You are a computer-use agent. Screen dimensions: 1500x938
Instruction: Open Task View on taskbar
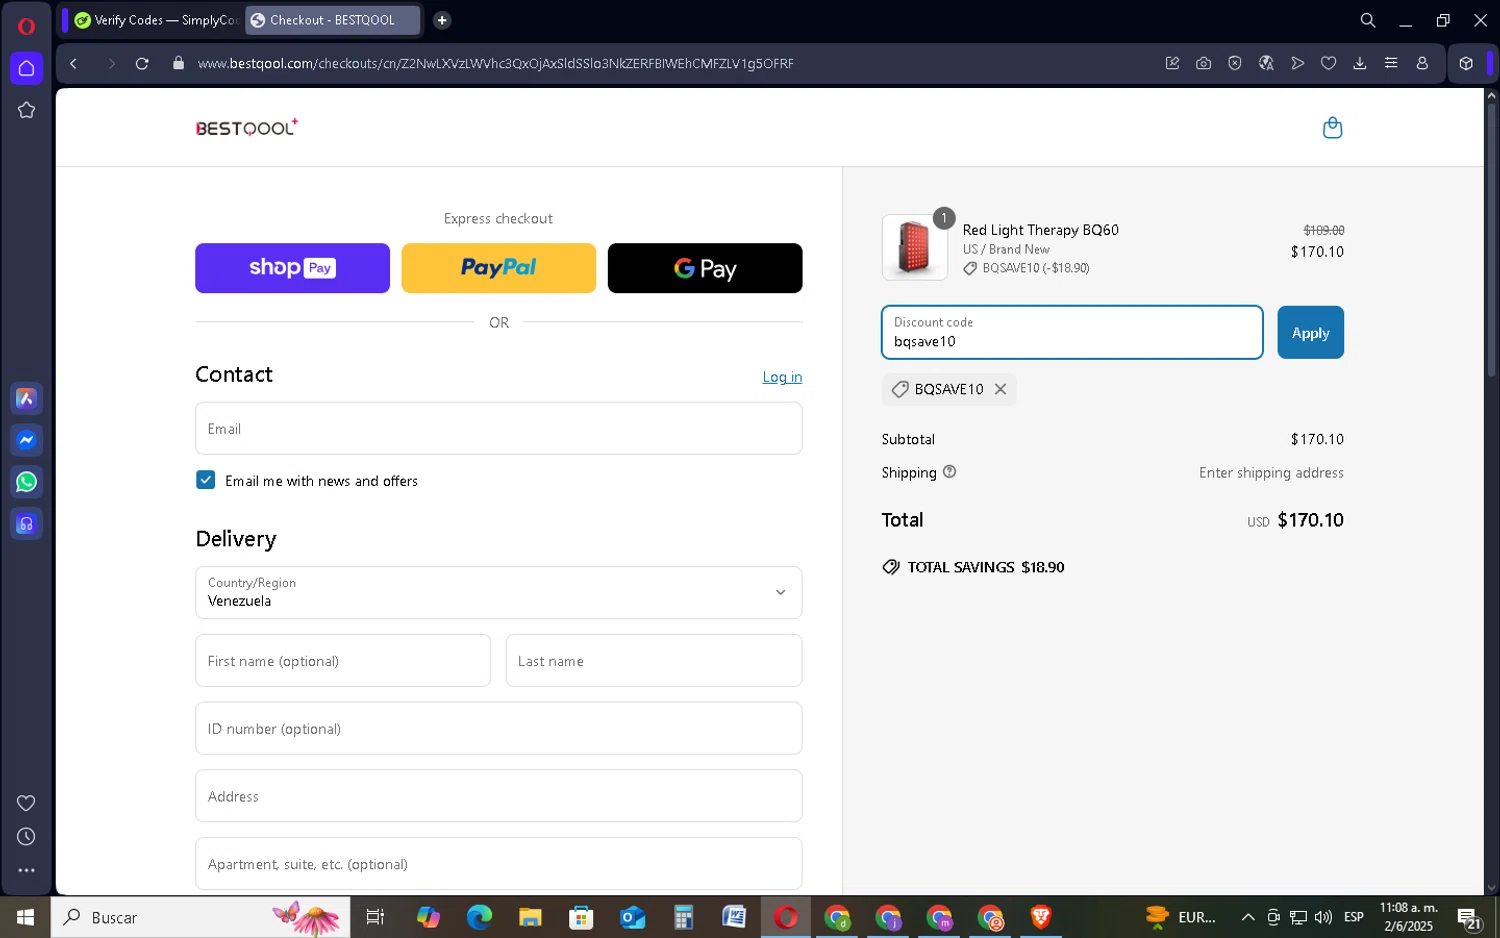click(375, 917)
